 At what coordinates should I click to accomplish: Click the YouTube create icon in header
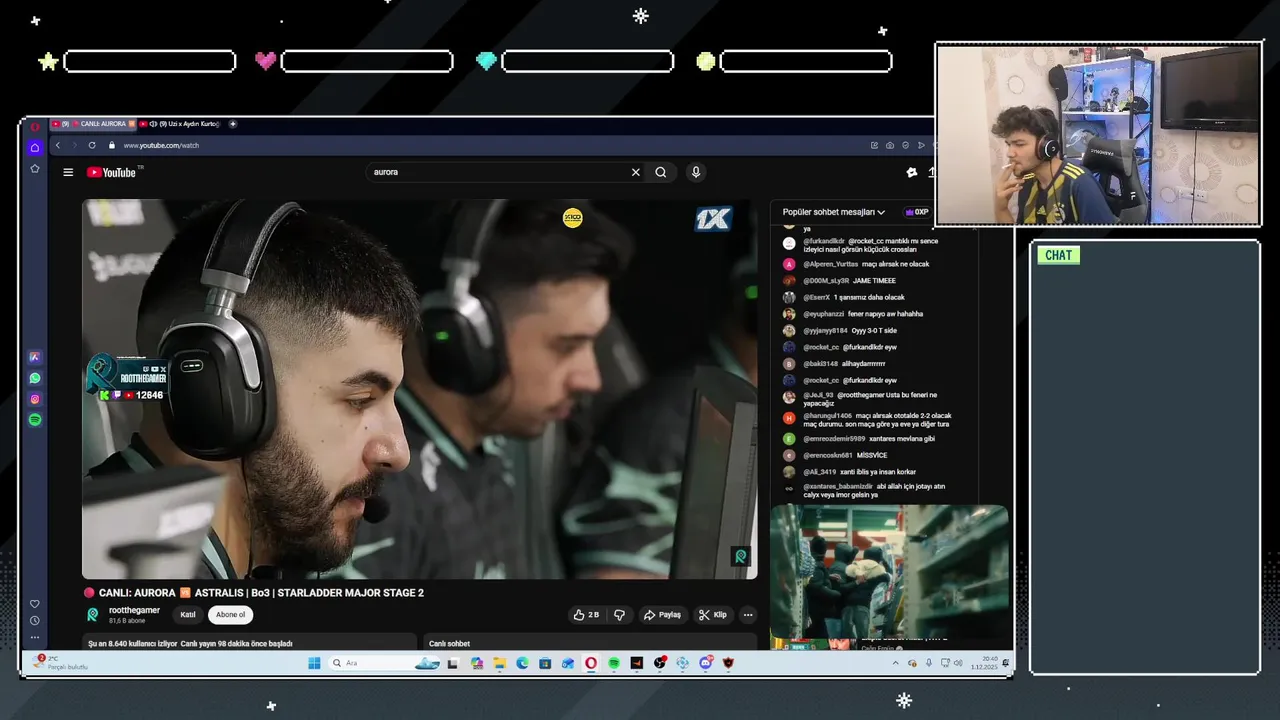pyautogui.click(x=912, y=172)
